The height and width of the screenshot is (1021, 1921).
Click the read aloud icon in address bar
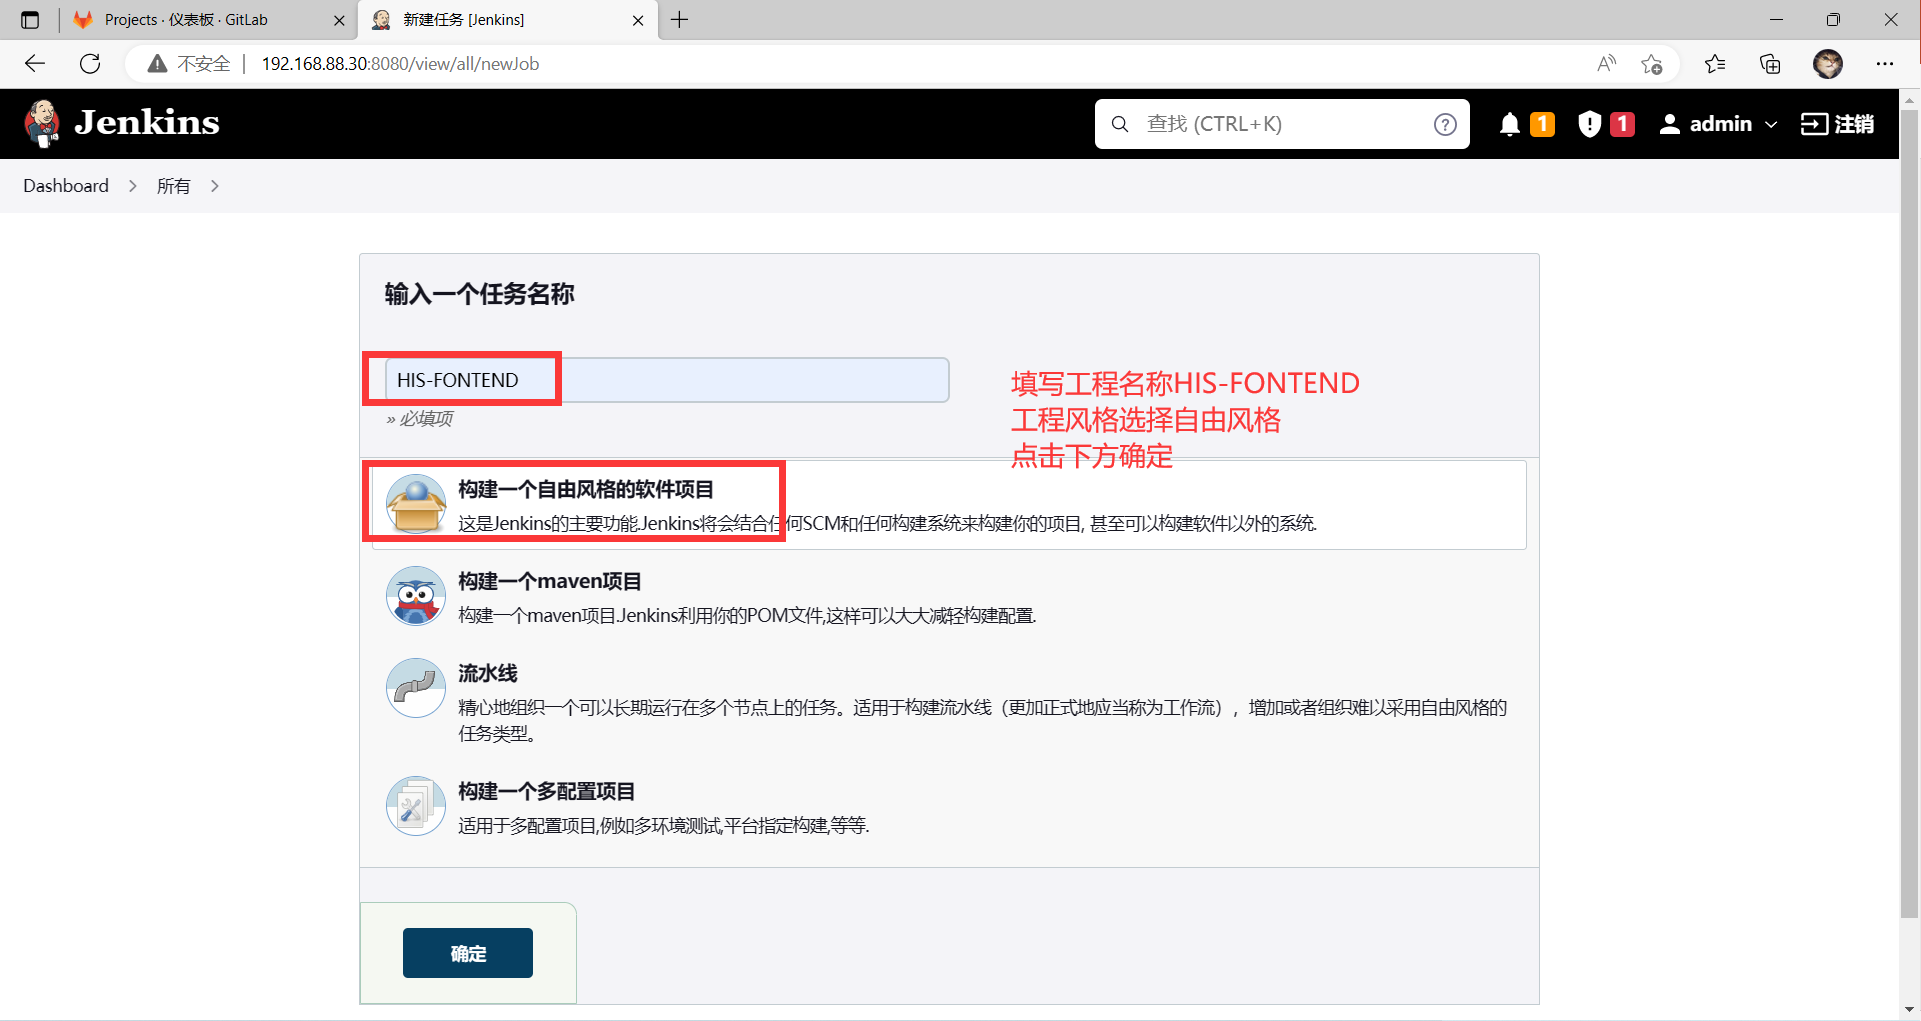1606,64
